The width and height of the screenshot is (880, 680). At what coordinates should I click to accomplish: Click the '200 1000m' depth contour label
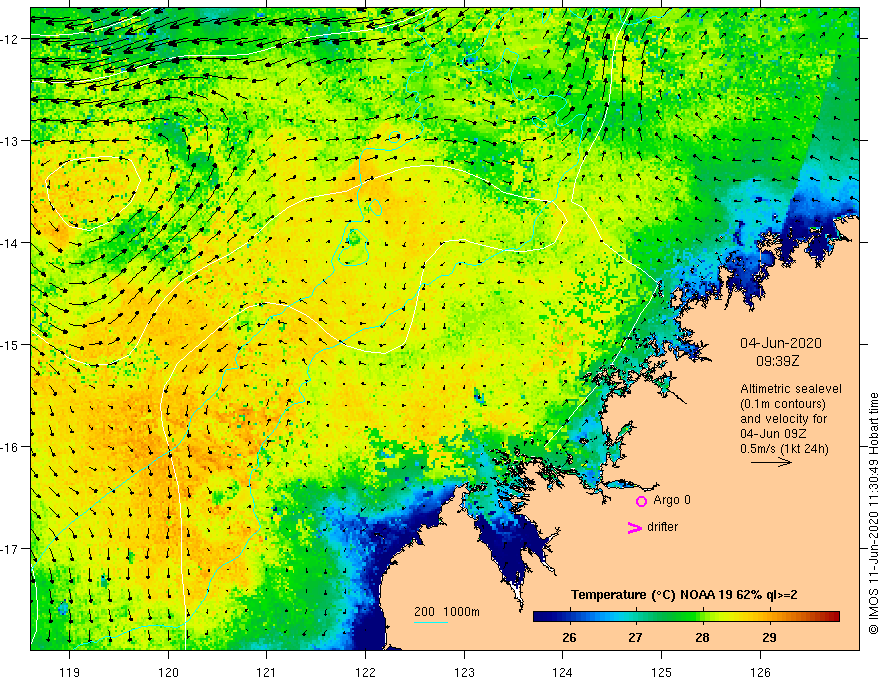click(x=447, y=612)
